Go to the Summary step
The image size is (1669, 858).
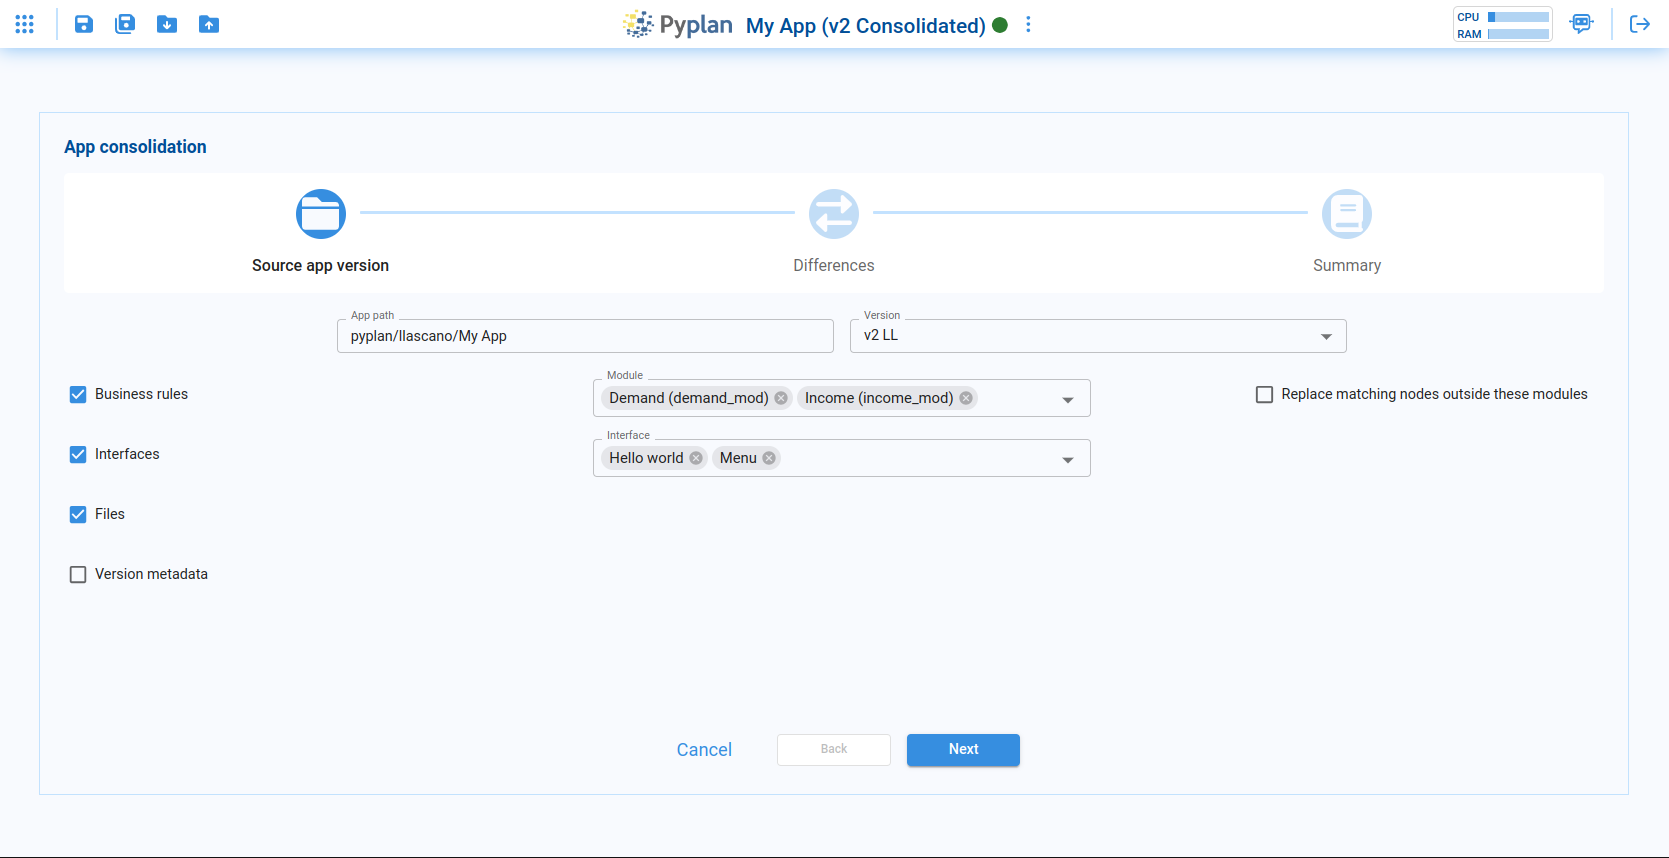click(x=1346, y=214)
